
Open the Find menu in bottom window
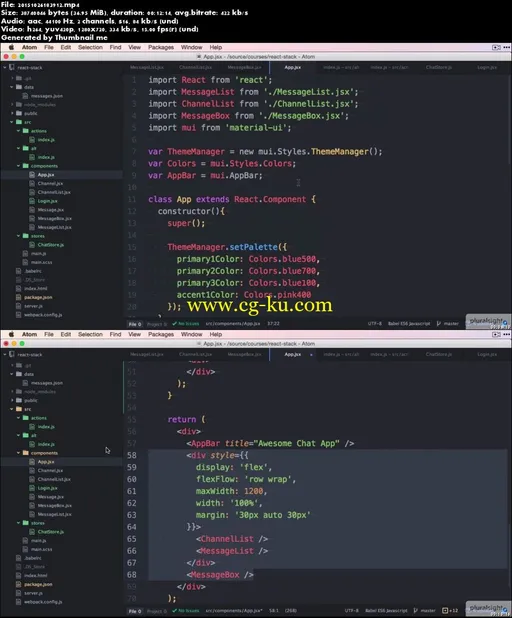point(115,334)
